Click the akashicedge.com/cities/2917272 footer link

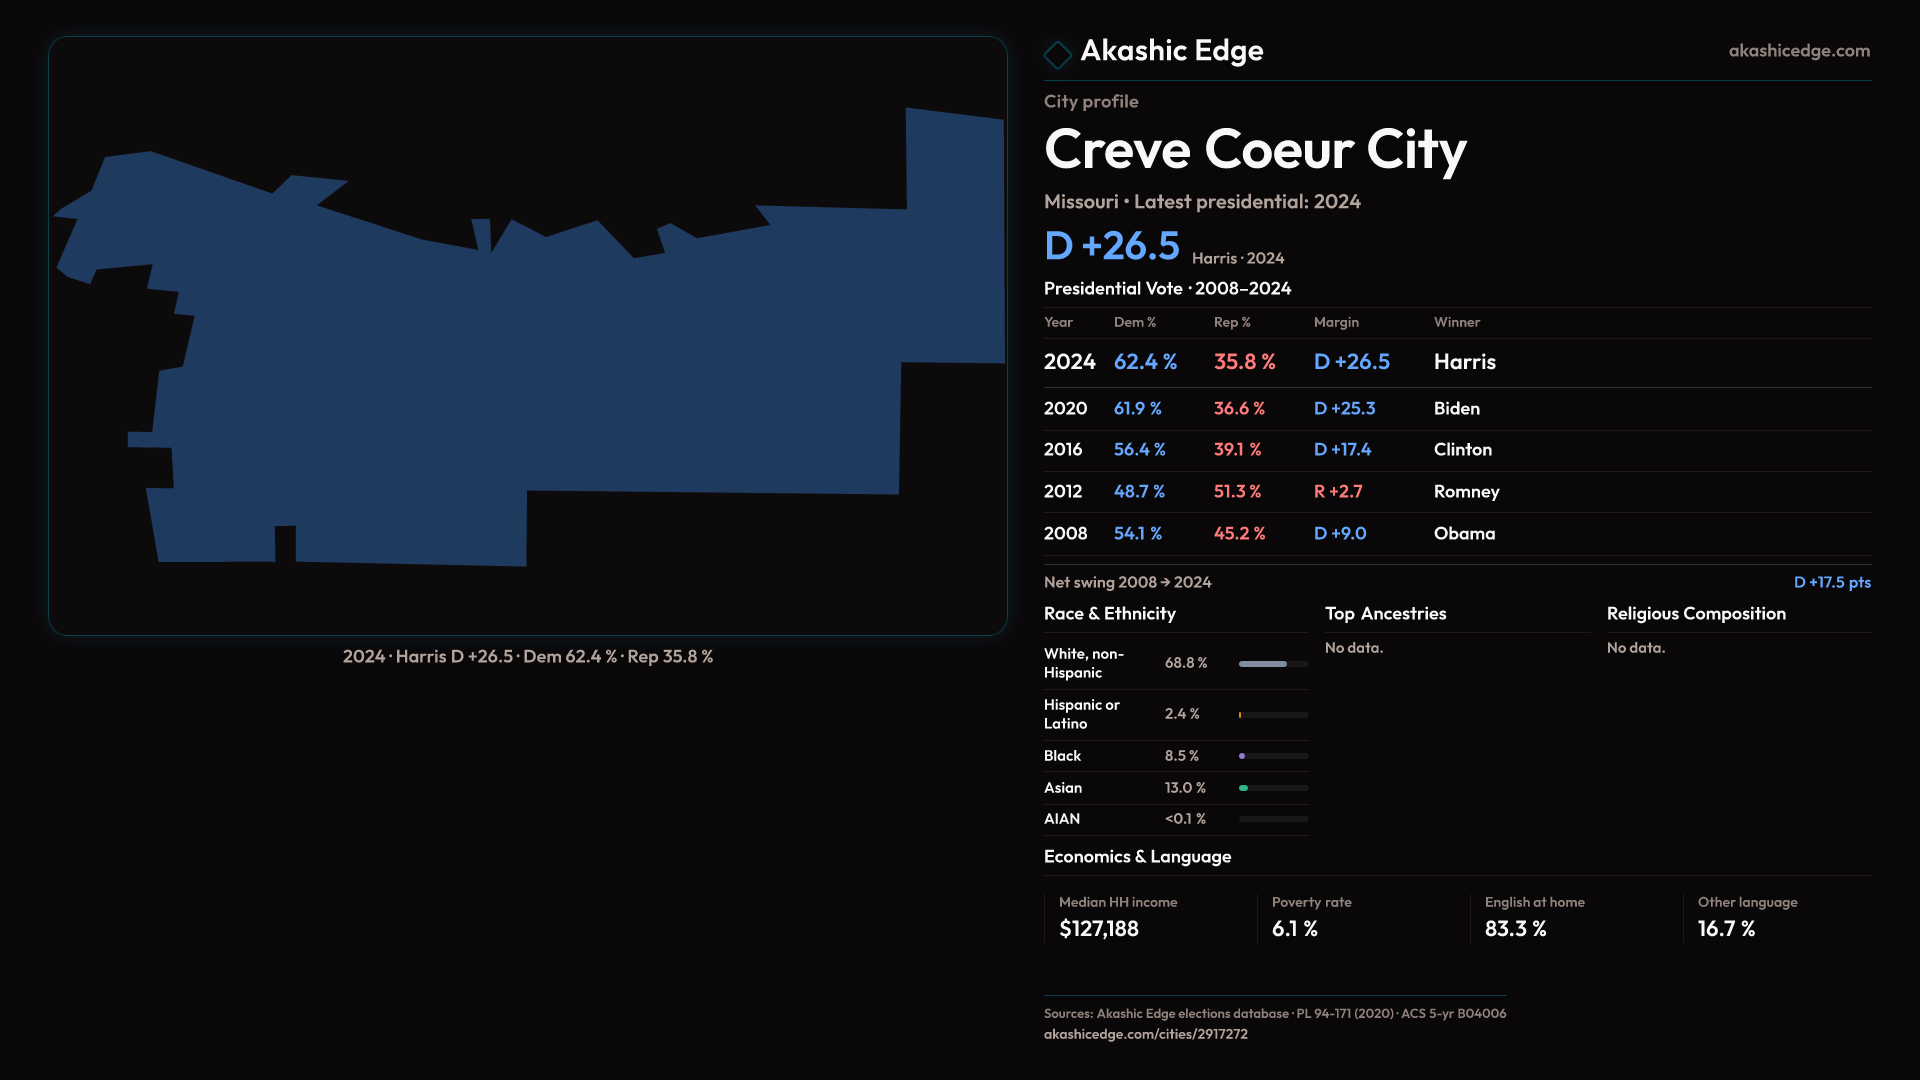pyautogui.click(x=1145, y=1034)
